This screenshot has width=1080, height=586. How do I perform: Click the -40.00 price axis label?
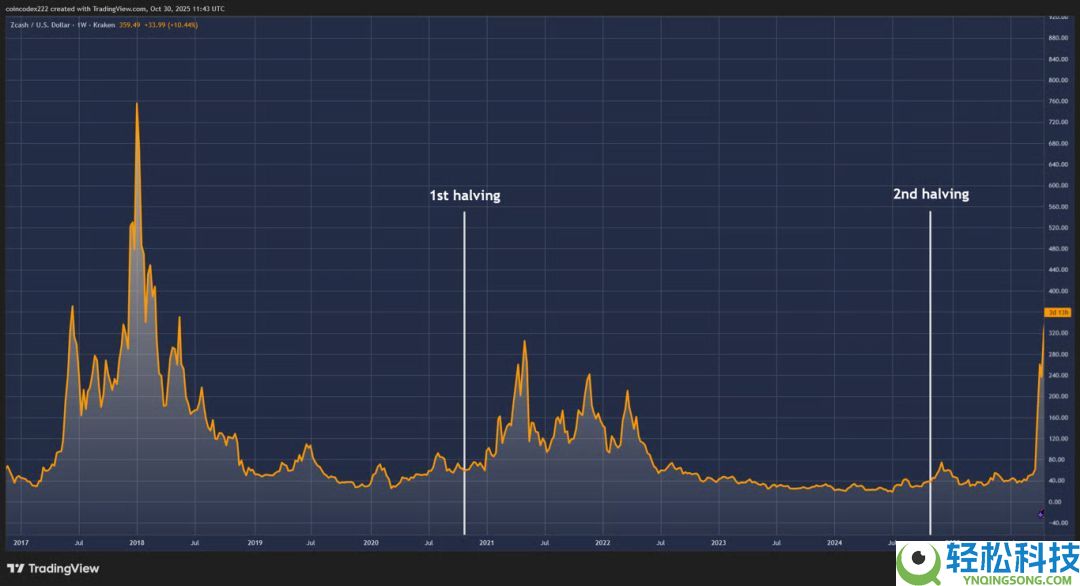(x=1057, y=523)
